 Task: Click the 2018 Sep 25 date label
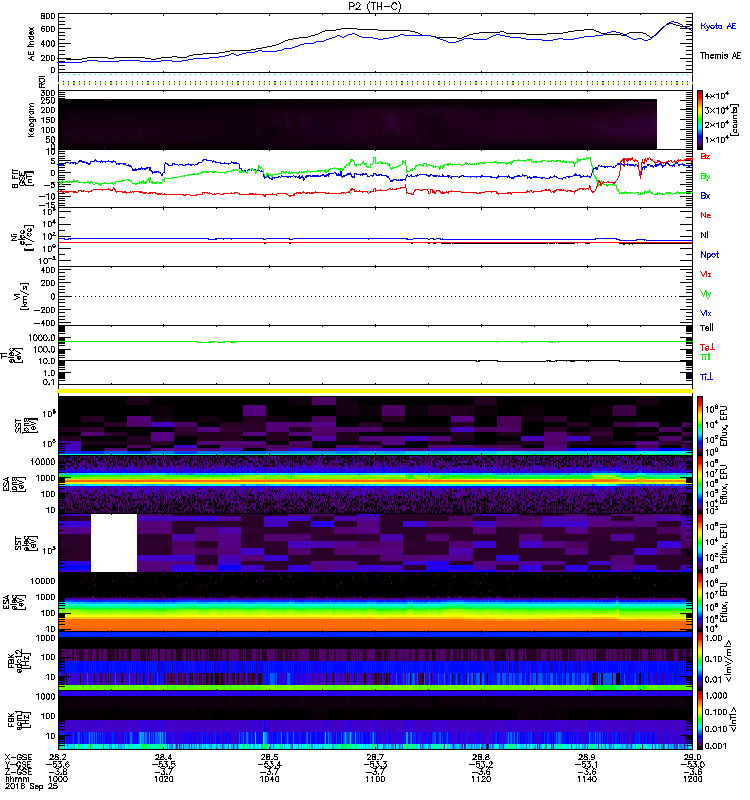[31, 786]
